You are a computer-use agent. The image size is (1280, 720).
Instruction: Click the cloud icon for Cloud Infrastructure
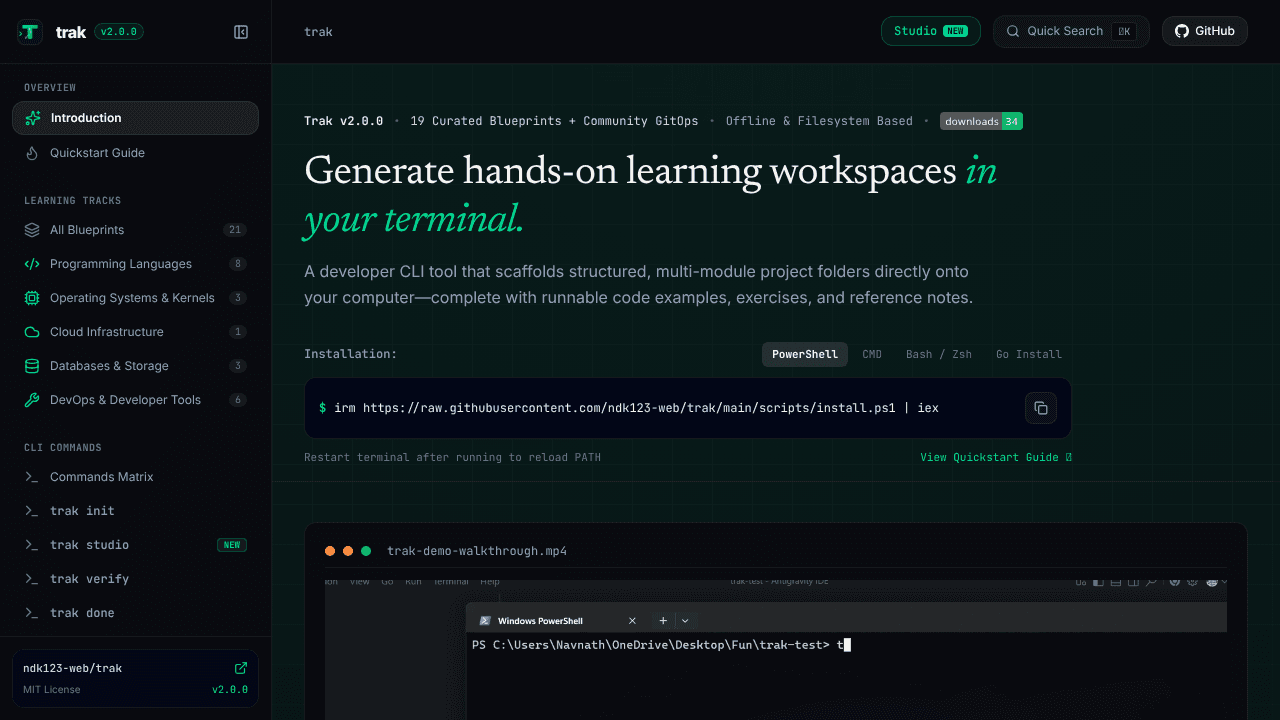point(32,332)
